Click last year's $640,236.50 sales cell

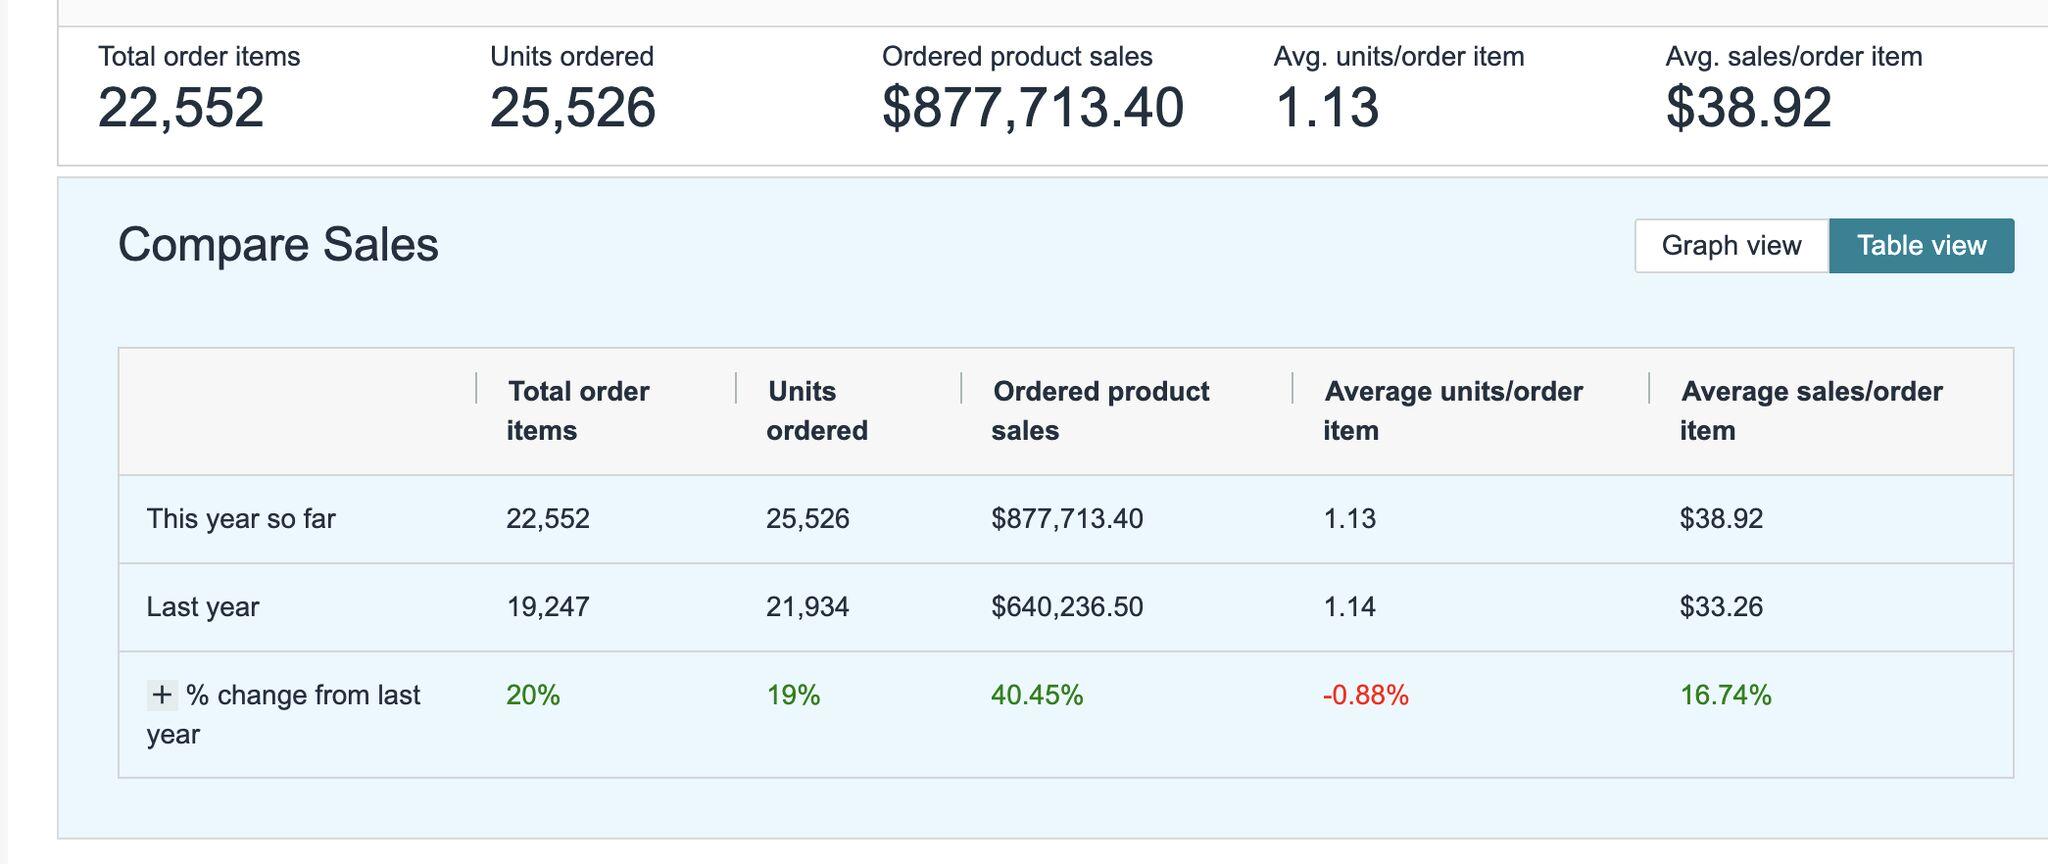pos(1067,607)
